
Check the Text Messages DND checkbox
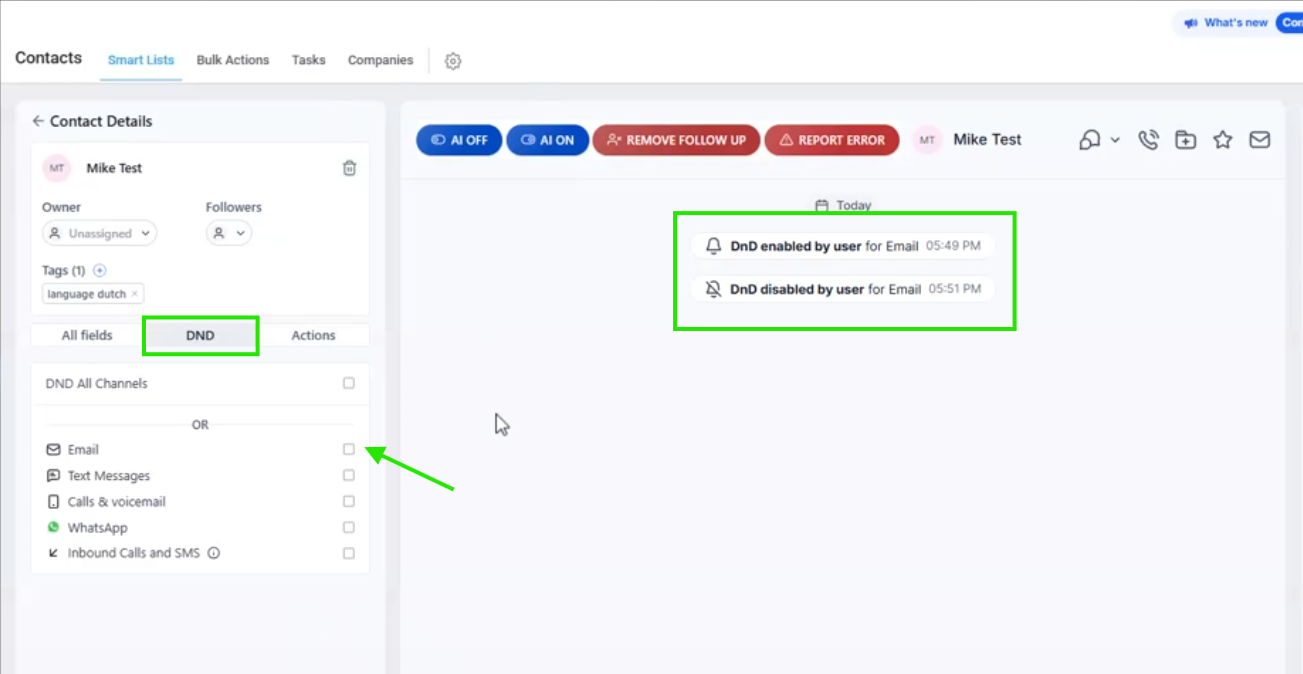click(x=349, y=476)
